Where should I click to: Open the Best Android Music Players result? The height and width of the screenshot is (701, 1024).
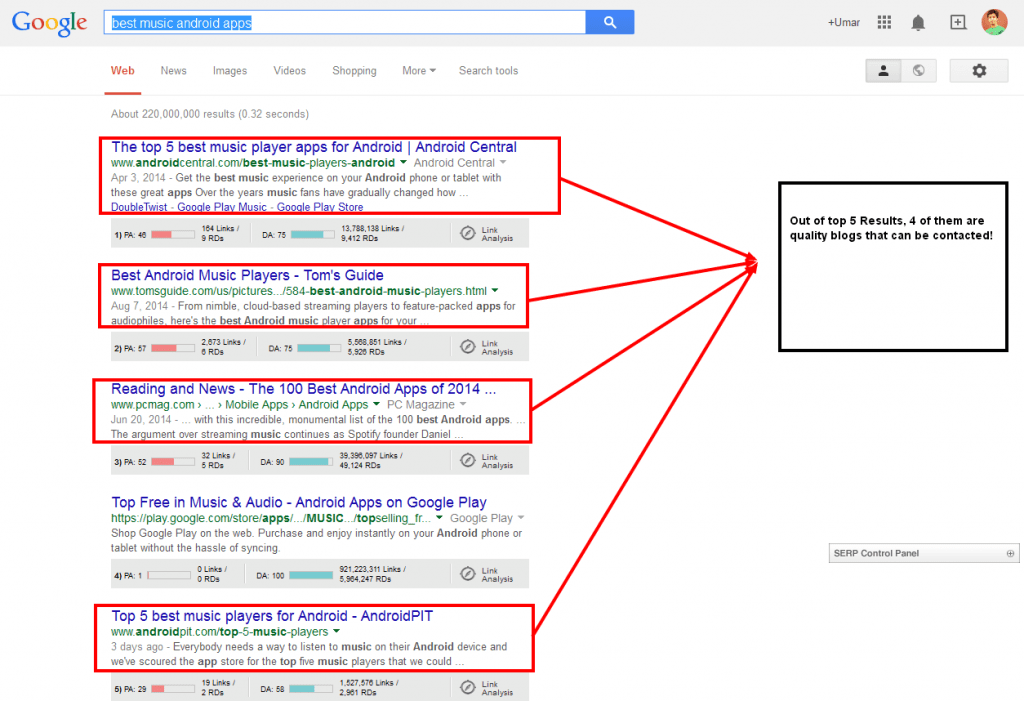247,275
